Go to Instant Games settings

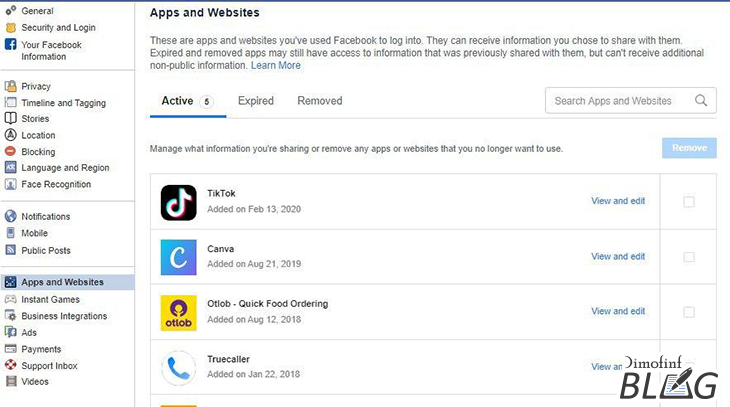50,299
